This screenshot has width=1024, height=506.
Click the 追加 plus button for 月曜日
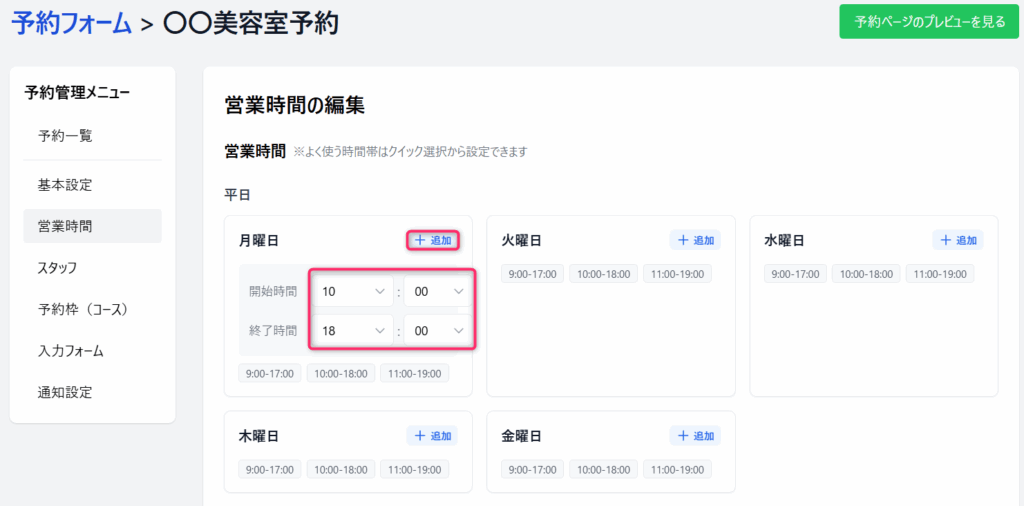click(x=432, y=240)
